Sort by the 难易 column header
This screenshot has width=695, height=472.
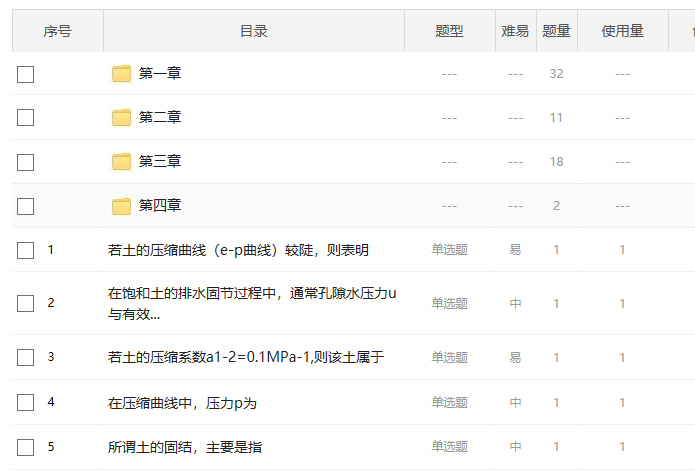515,31
